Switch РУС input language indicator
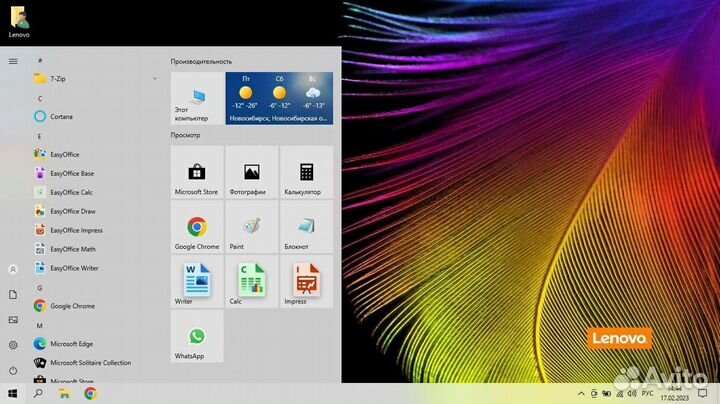The height and width of the screenshot is (404, 720). pos(647,393)
